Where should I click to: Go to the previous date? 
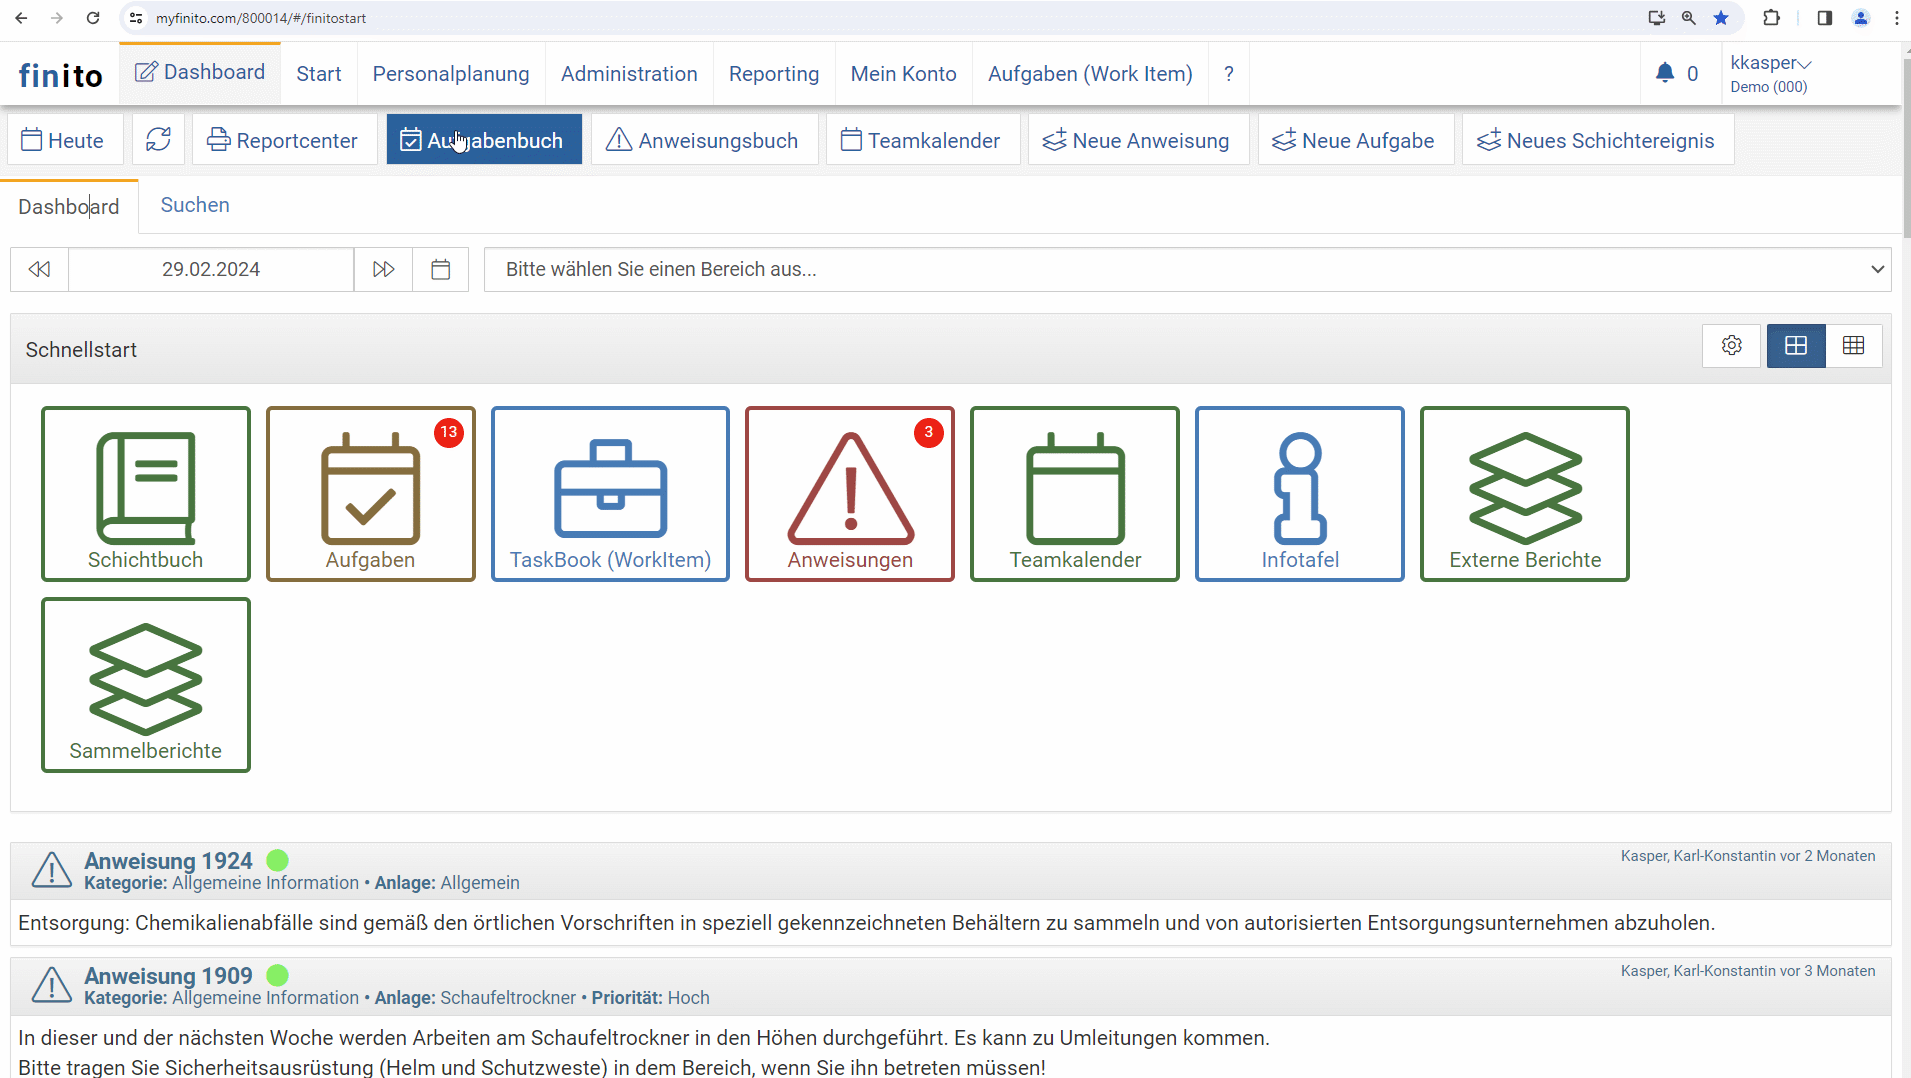[39, 270]
